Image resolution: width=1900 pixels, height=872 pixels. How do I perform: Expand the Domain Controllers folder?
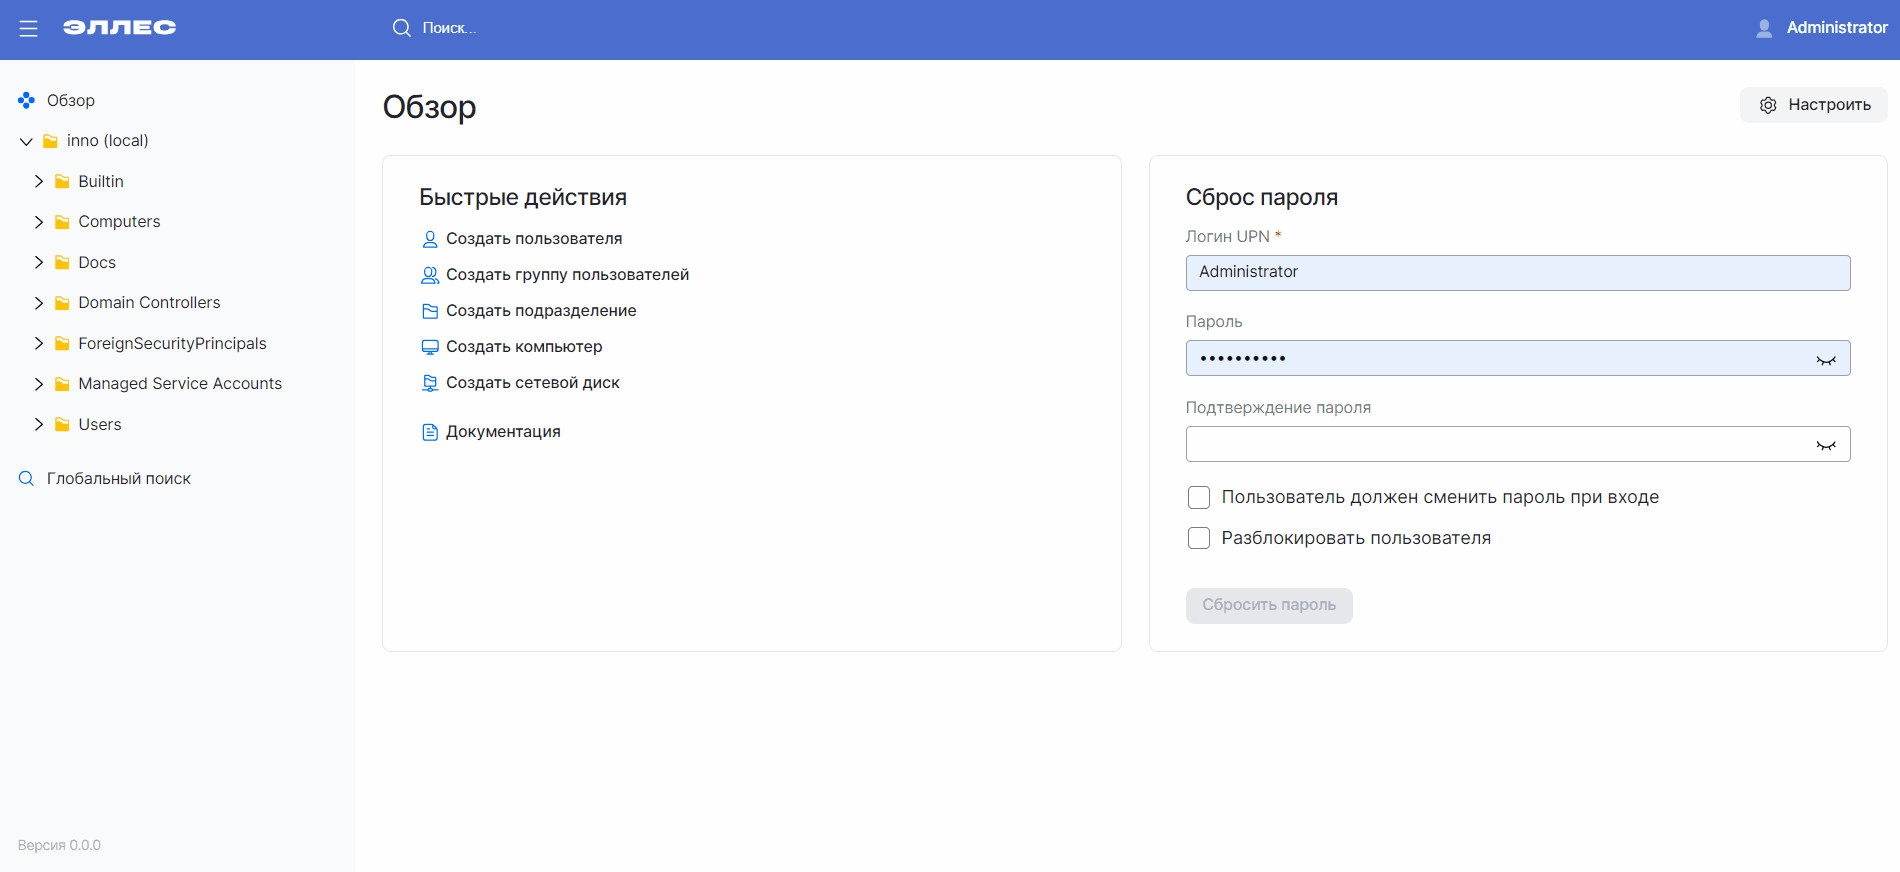tap(39, 303)
